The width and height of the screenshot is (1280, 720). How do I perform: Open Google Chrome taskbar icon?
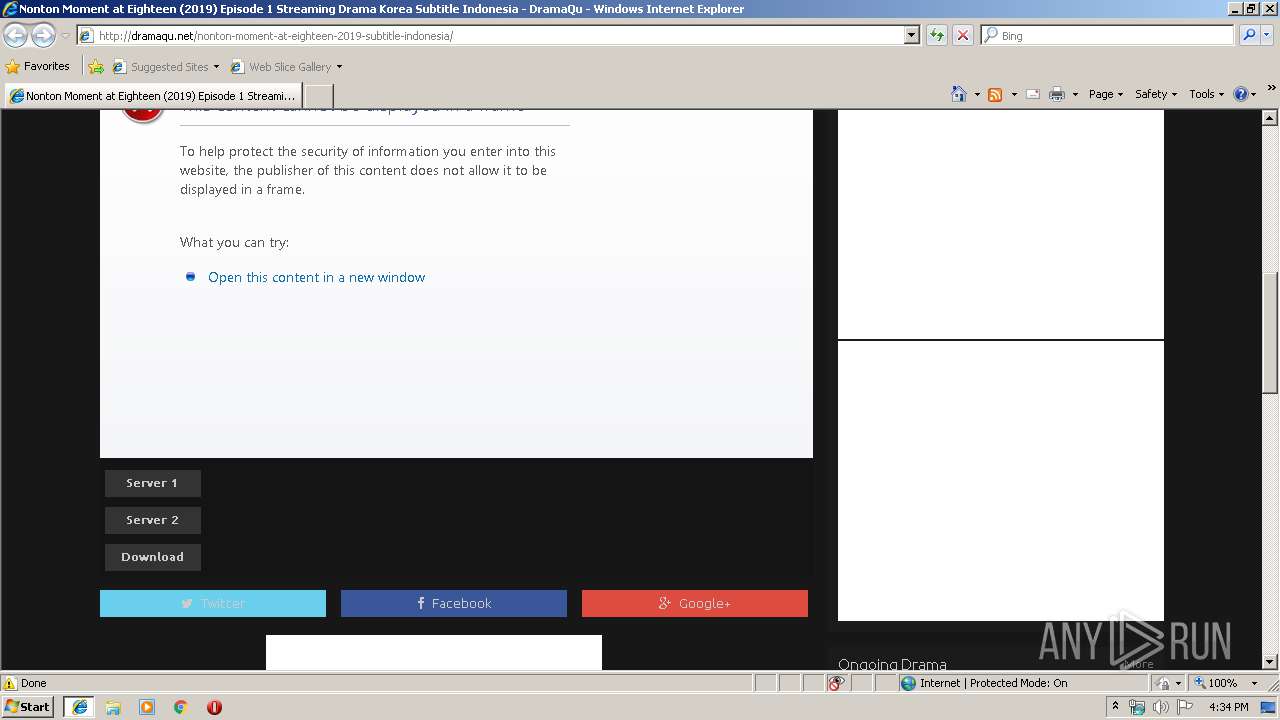pos(181,707)
